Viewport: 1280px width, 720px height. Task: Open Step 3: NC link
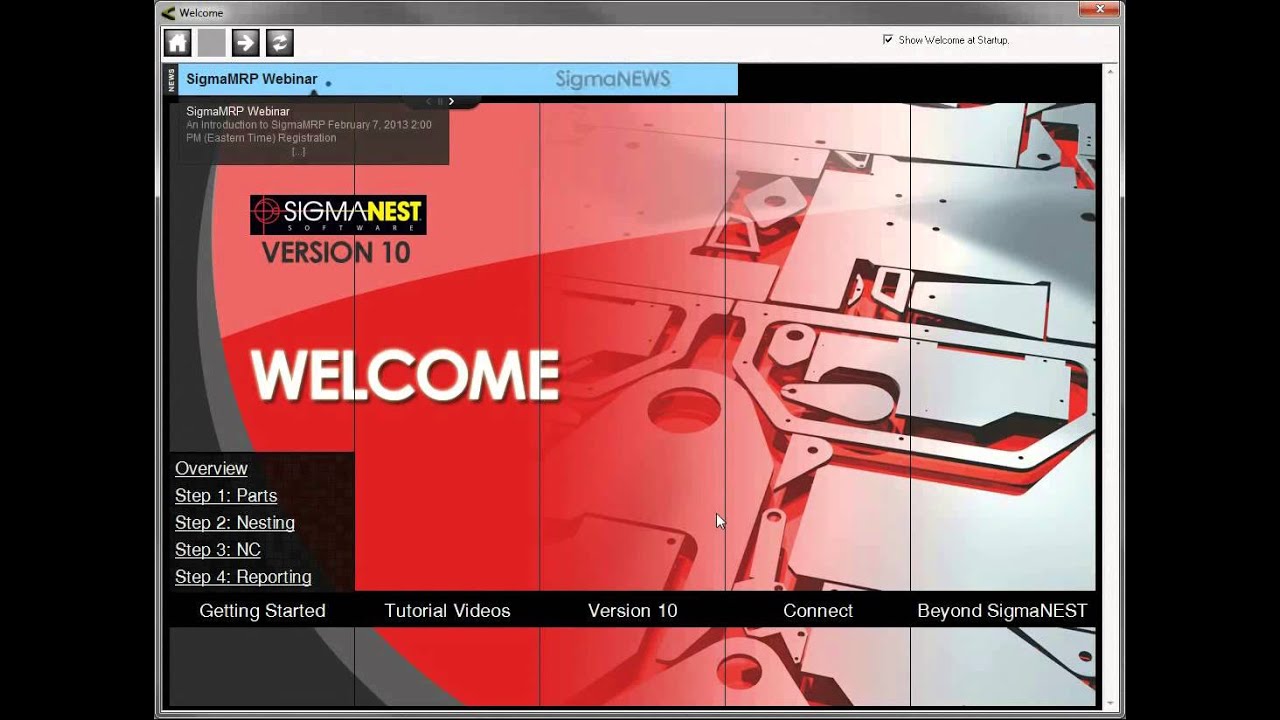218,549
